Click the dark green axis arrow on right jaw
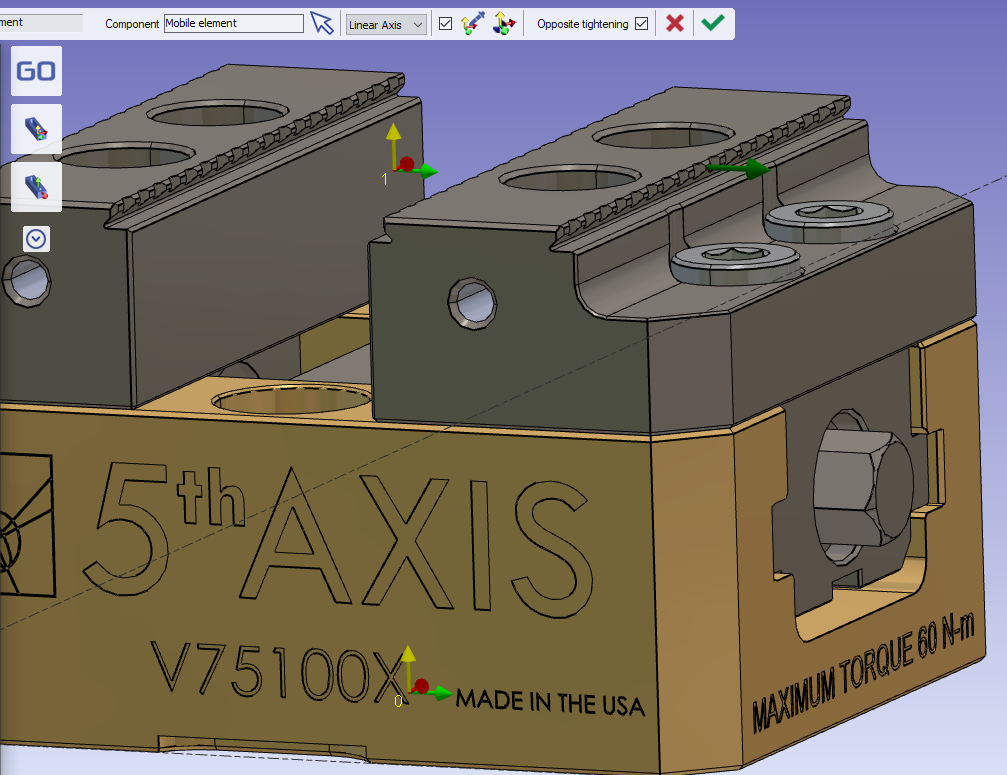Image resolution: width=1007 pixels, height=775 pixels. click(738, 168)
